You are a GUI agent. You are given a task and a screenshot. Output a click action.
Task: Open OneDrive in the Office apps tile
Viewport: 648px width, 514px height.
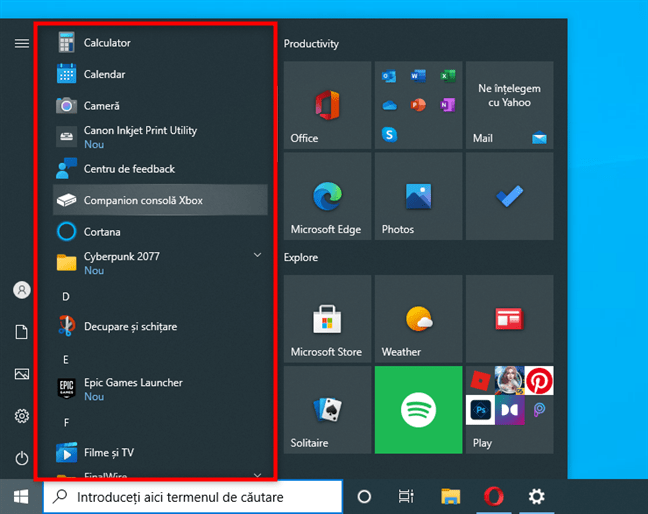[389, 106]
